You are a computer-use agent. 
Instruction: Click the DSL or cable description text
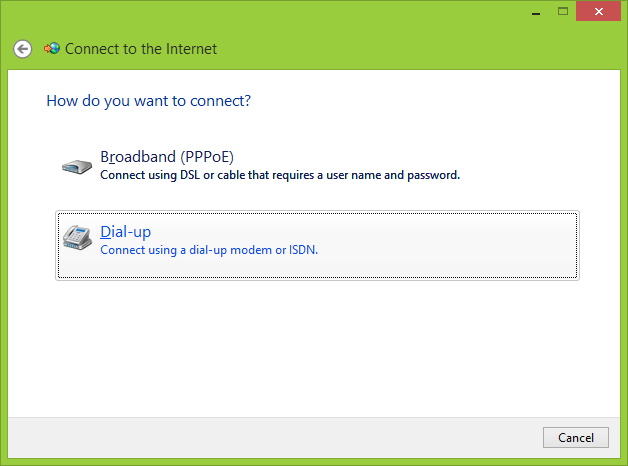point(280,175)
